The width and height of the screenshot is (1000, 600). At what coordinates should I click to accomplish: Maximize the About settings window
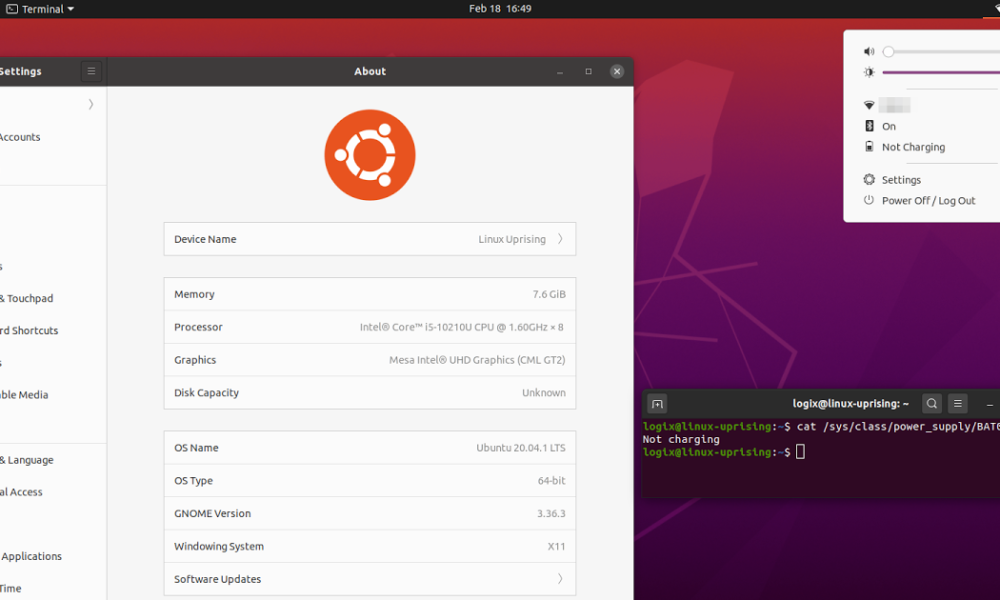point(589,71)
